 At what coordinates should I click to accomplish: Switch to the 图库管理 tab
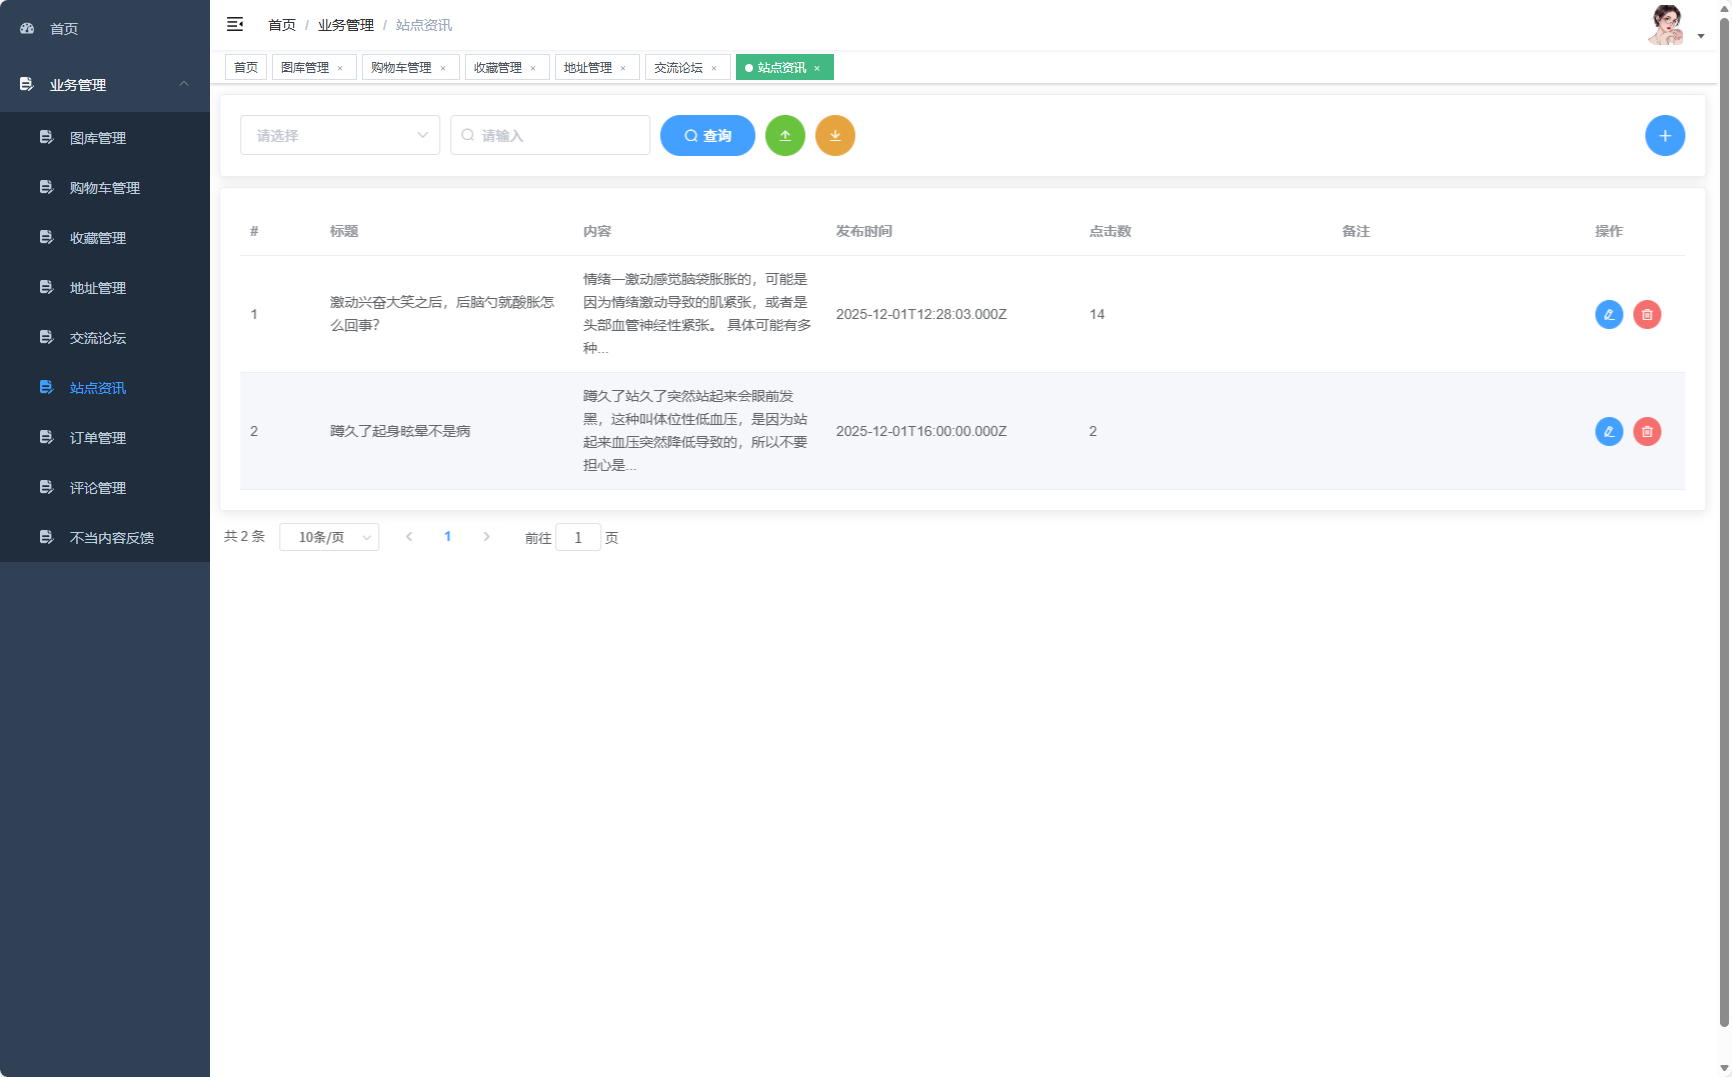coord(307,67)
